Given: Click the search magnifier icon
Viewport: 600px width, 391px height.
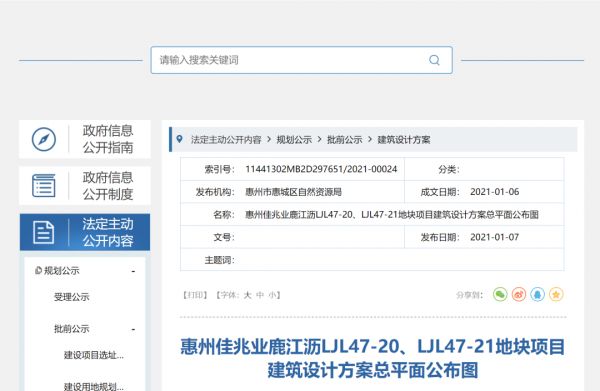Looking at the screenshot, I should point(434,60).
